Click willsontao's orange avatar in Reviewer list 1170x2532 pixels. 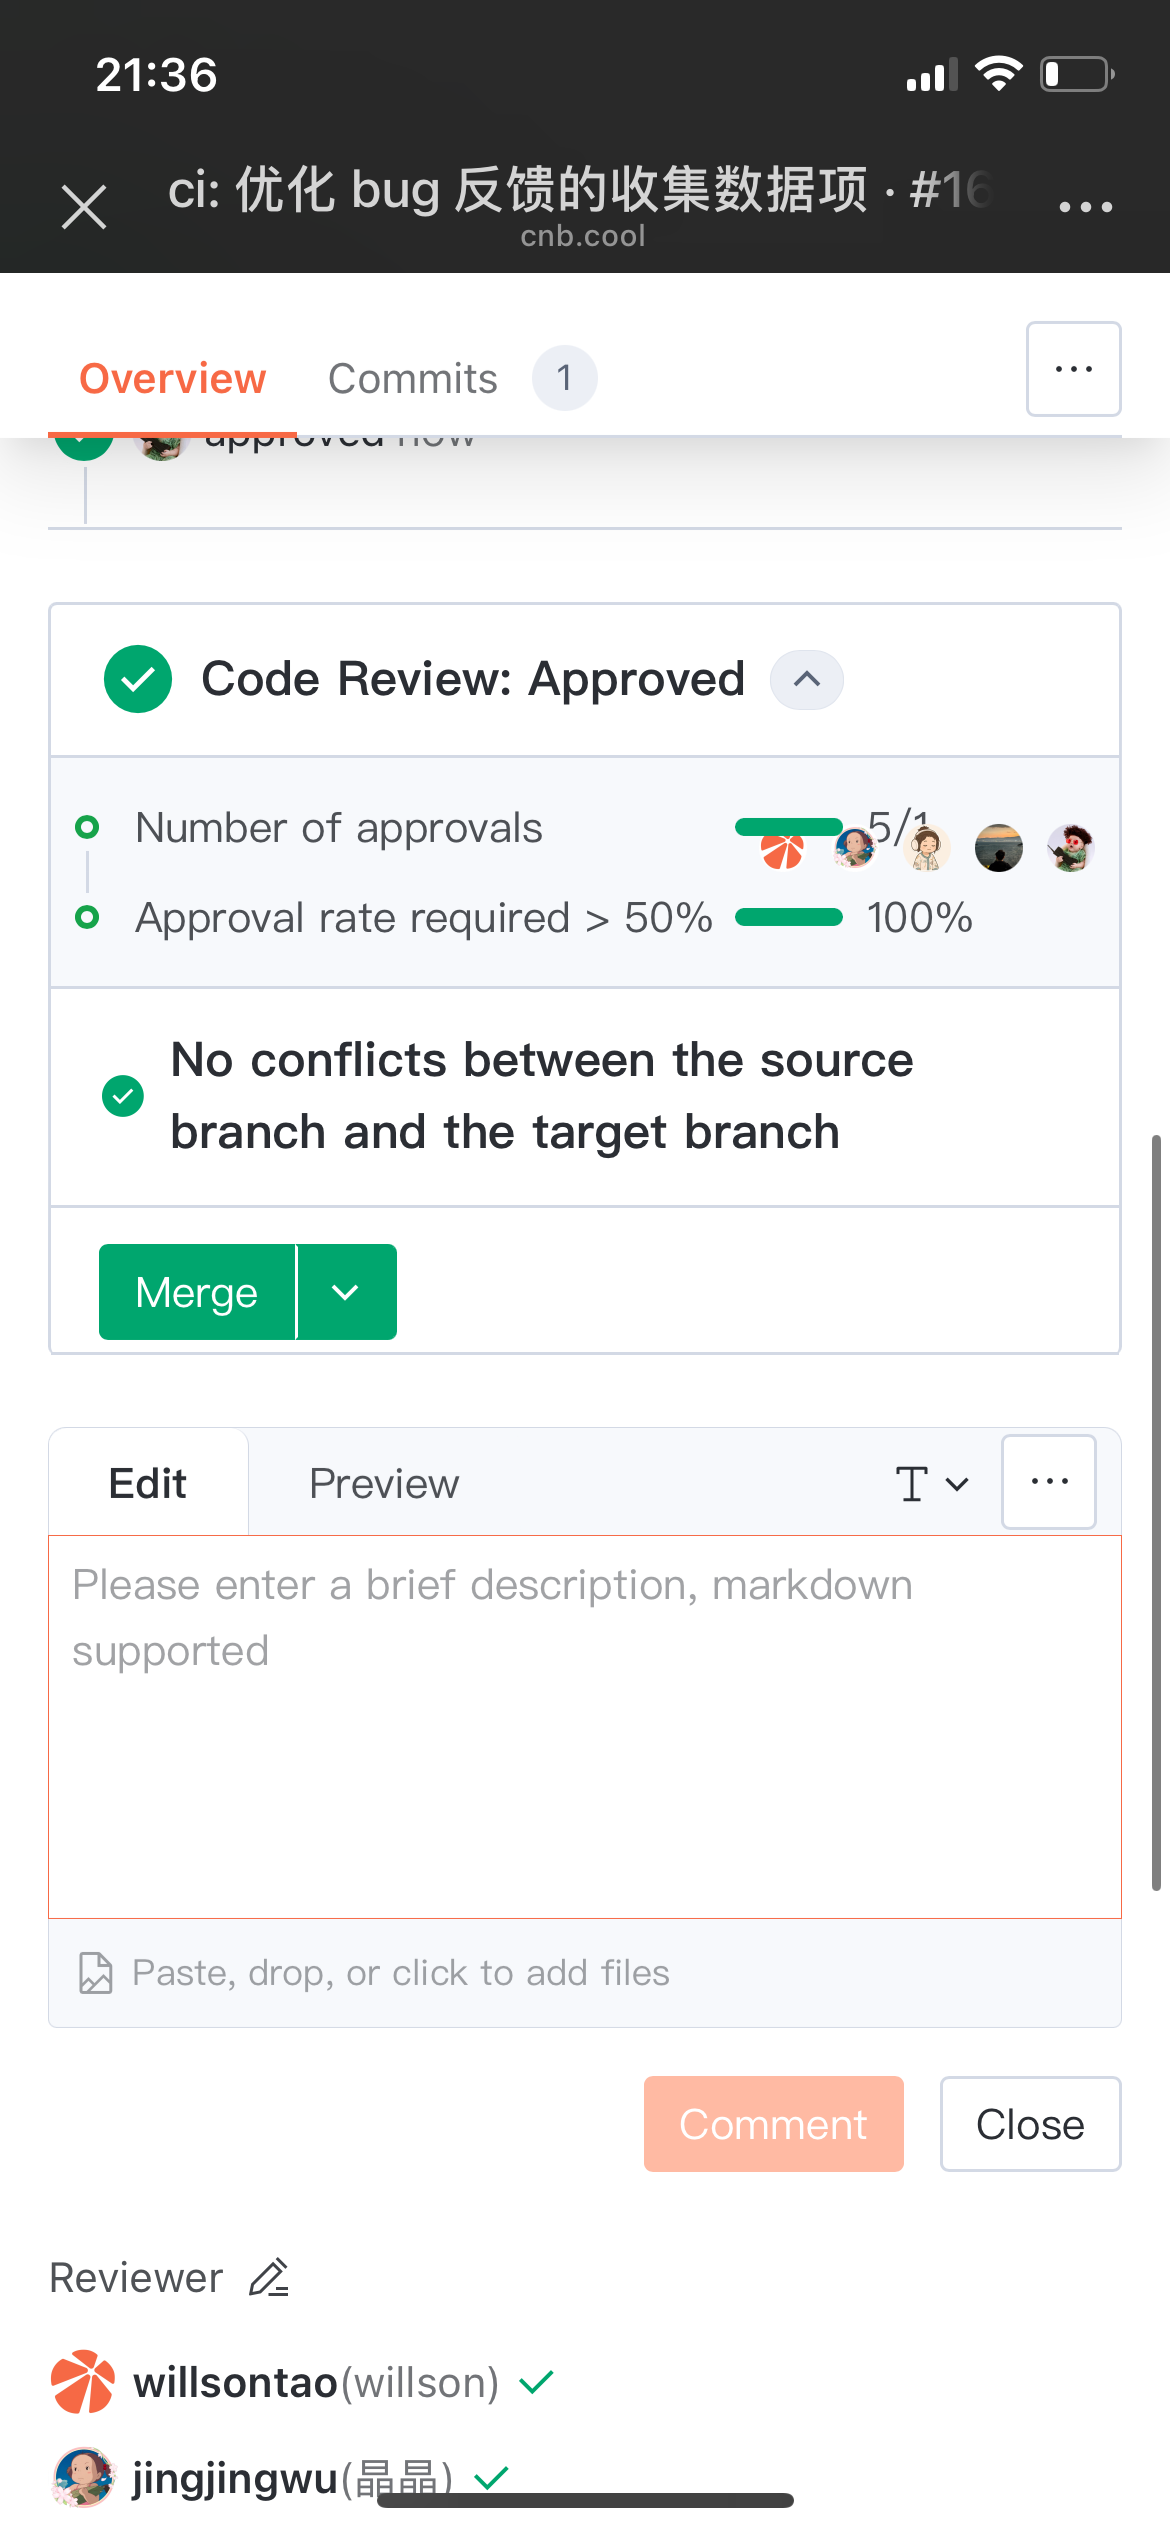(x=83, y=2382)
